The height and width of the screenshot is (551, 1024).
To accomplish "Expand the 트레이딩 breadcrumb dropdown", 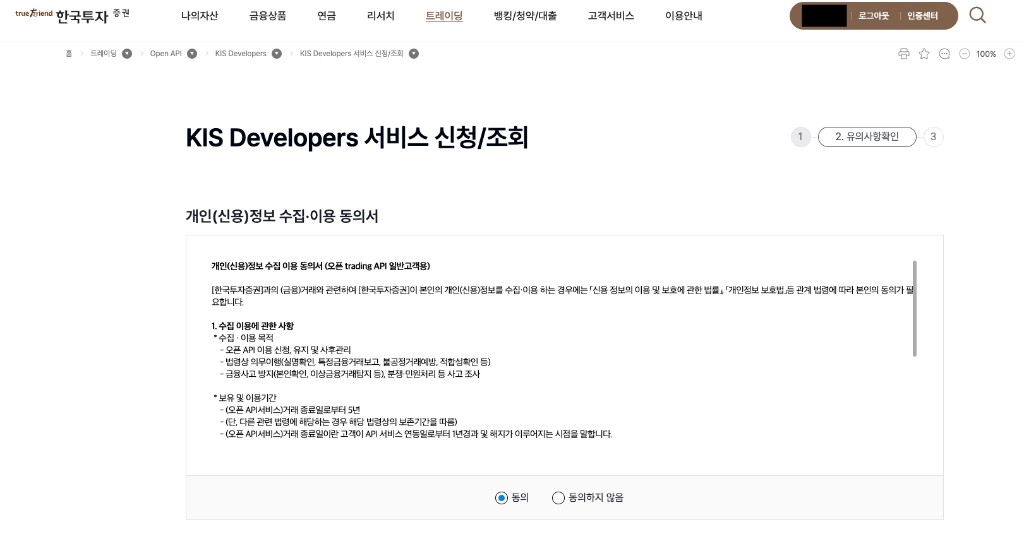I will point(127,54).
